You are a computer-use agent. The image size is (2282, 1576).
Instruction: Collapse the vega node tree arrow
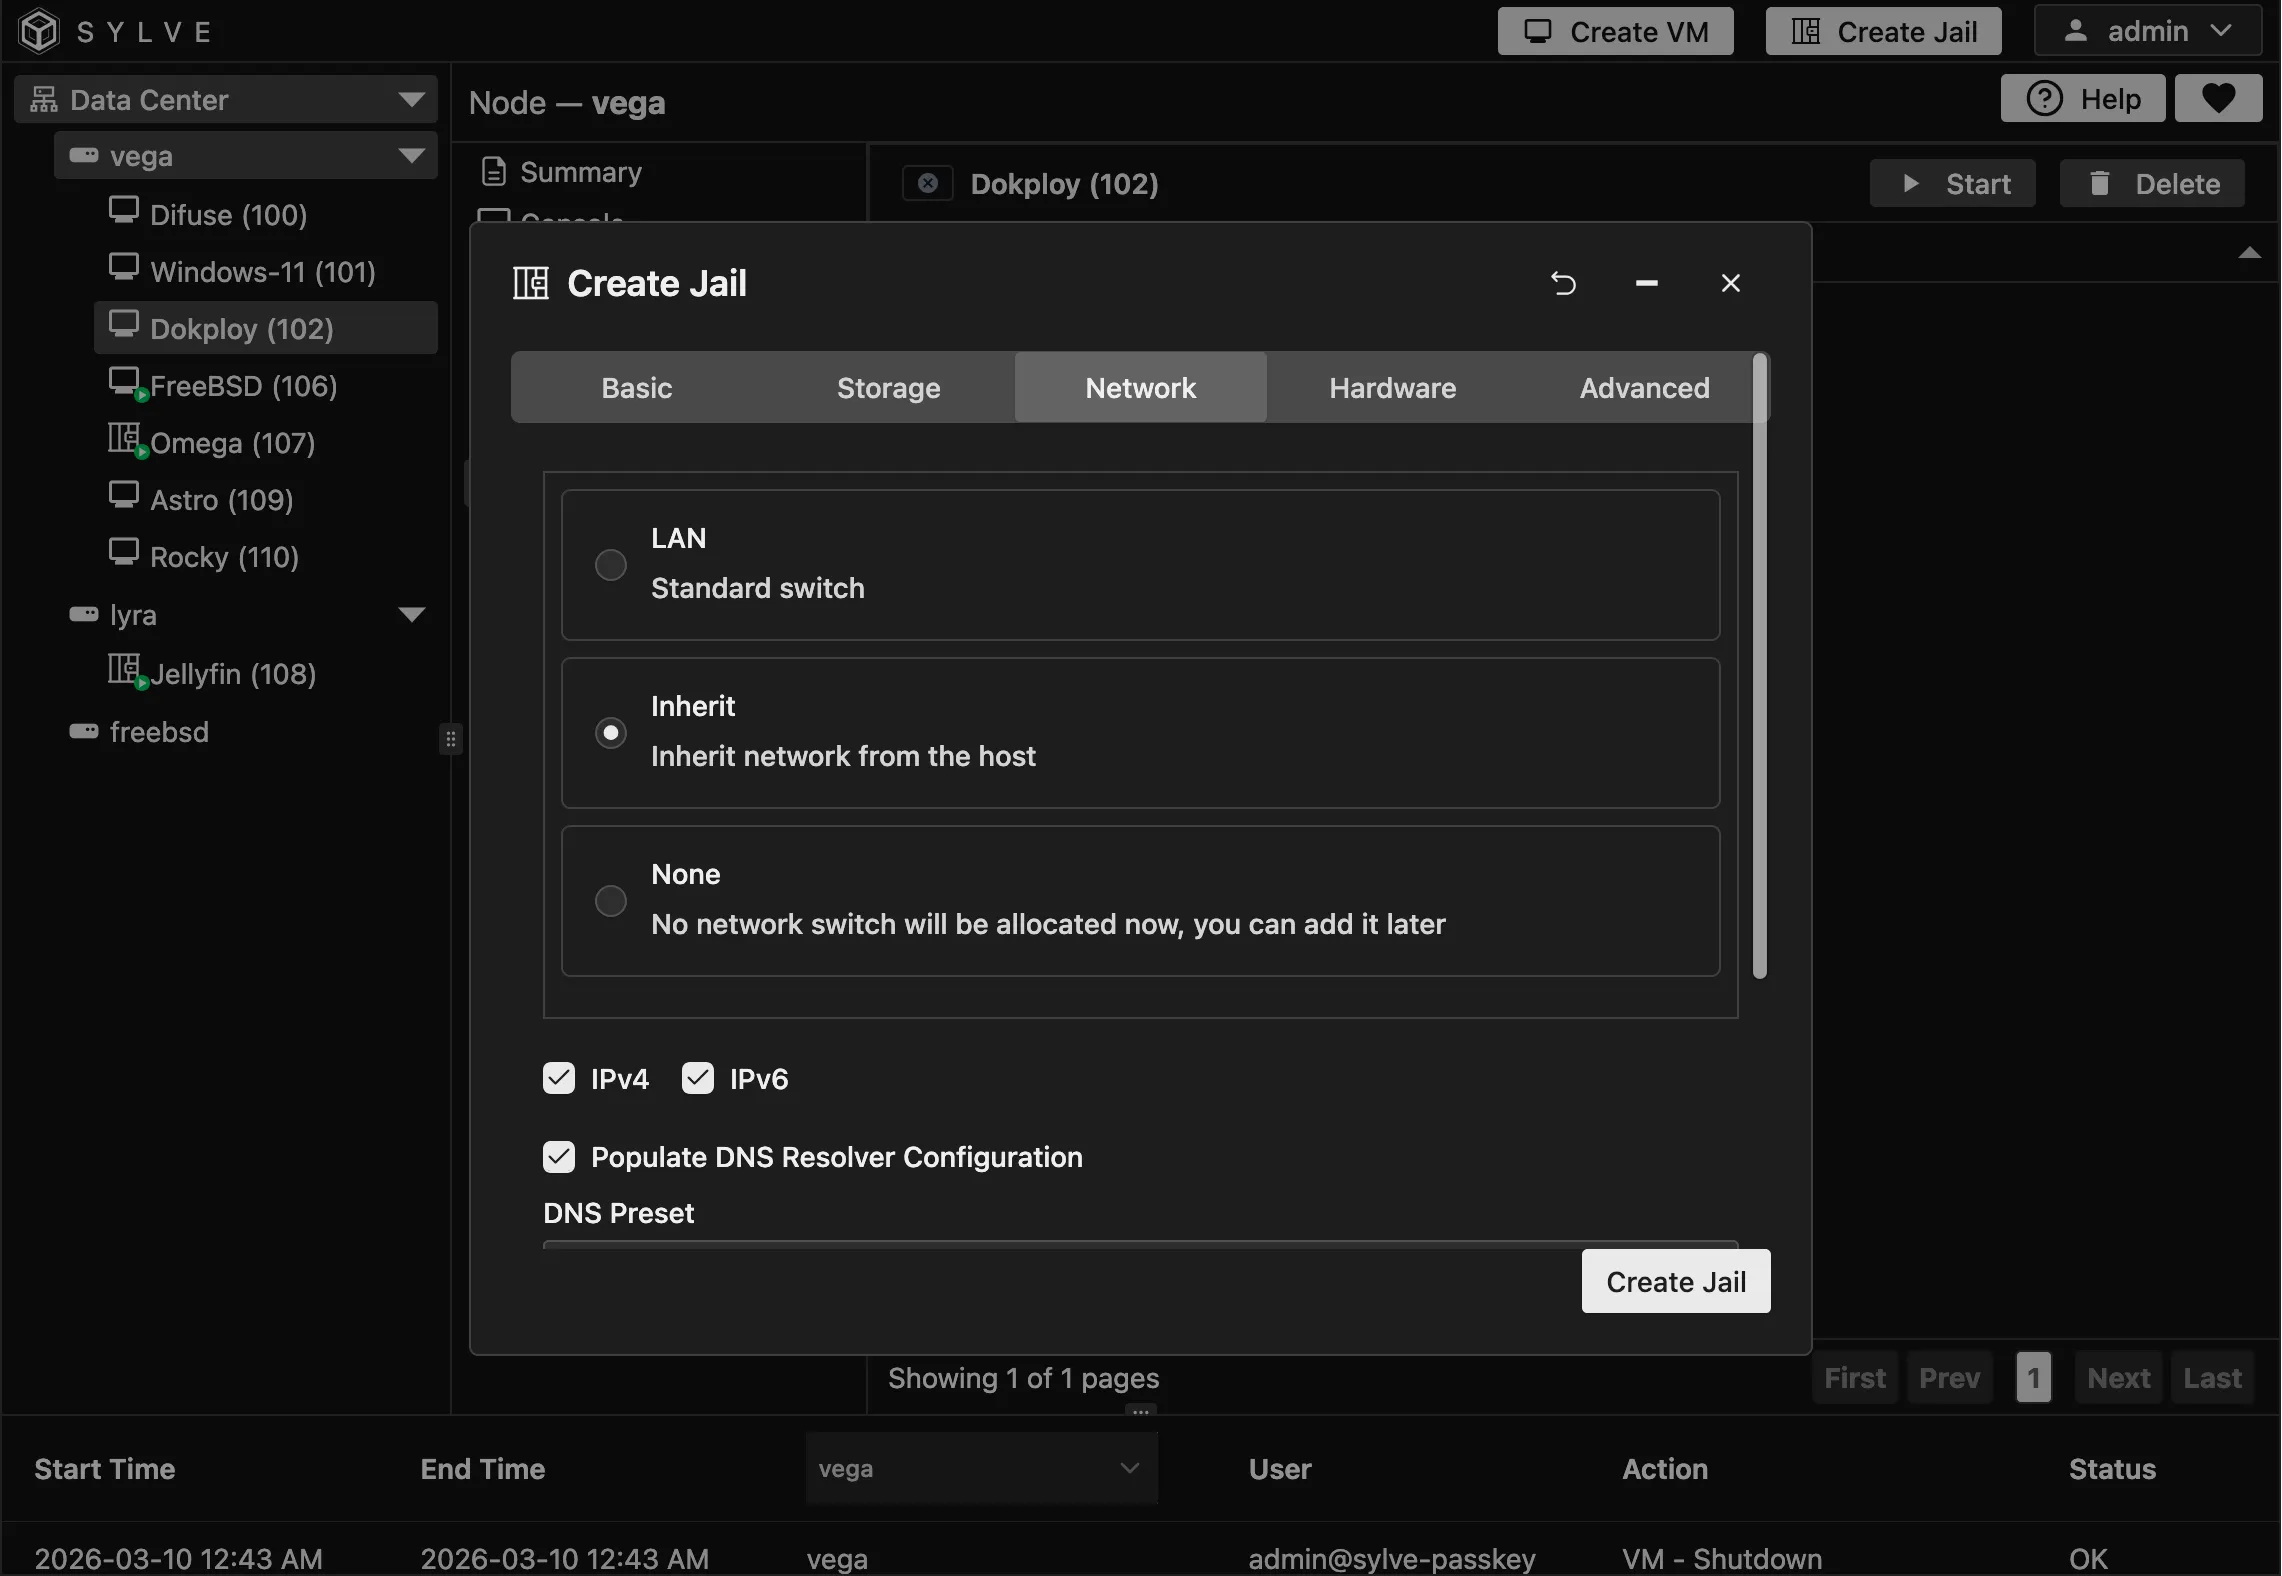coord(411,156)
